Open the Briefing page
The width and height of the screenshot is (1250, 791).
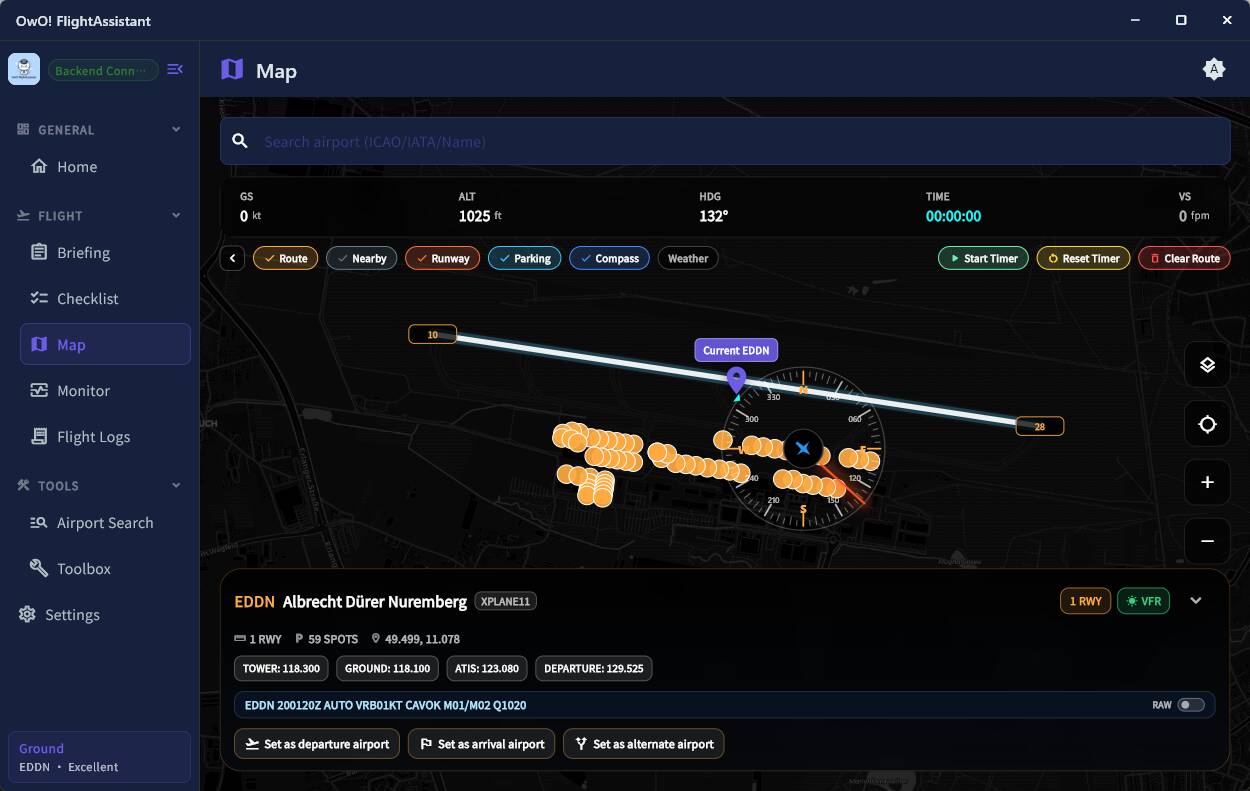[105, 253]
